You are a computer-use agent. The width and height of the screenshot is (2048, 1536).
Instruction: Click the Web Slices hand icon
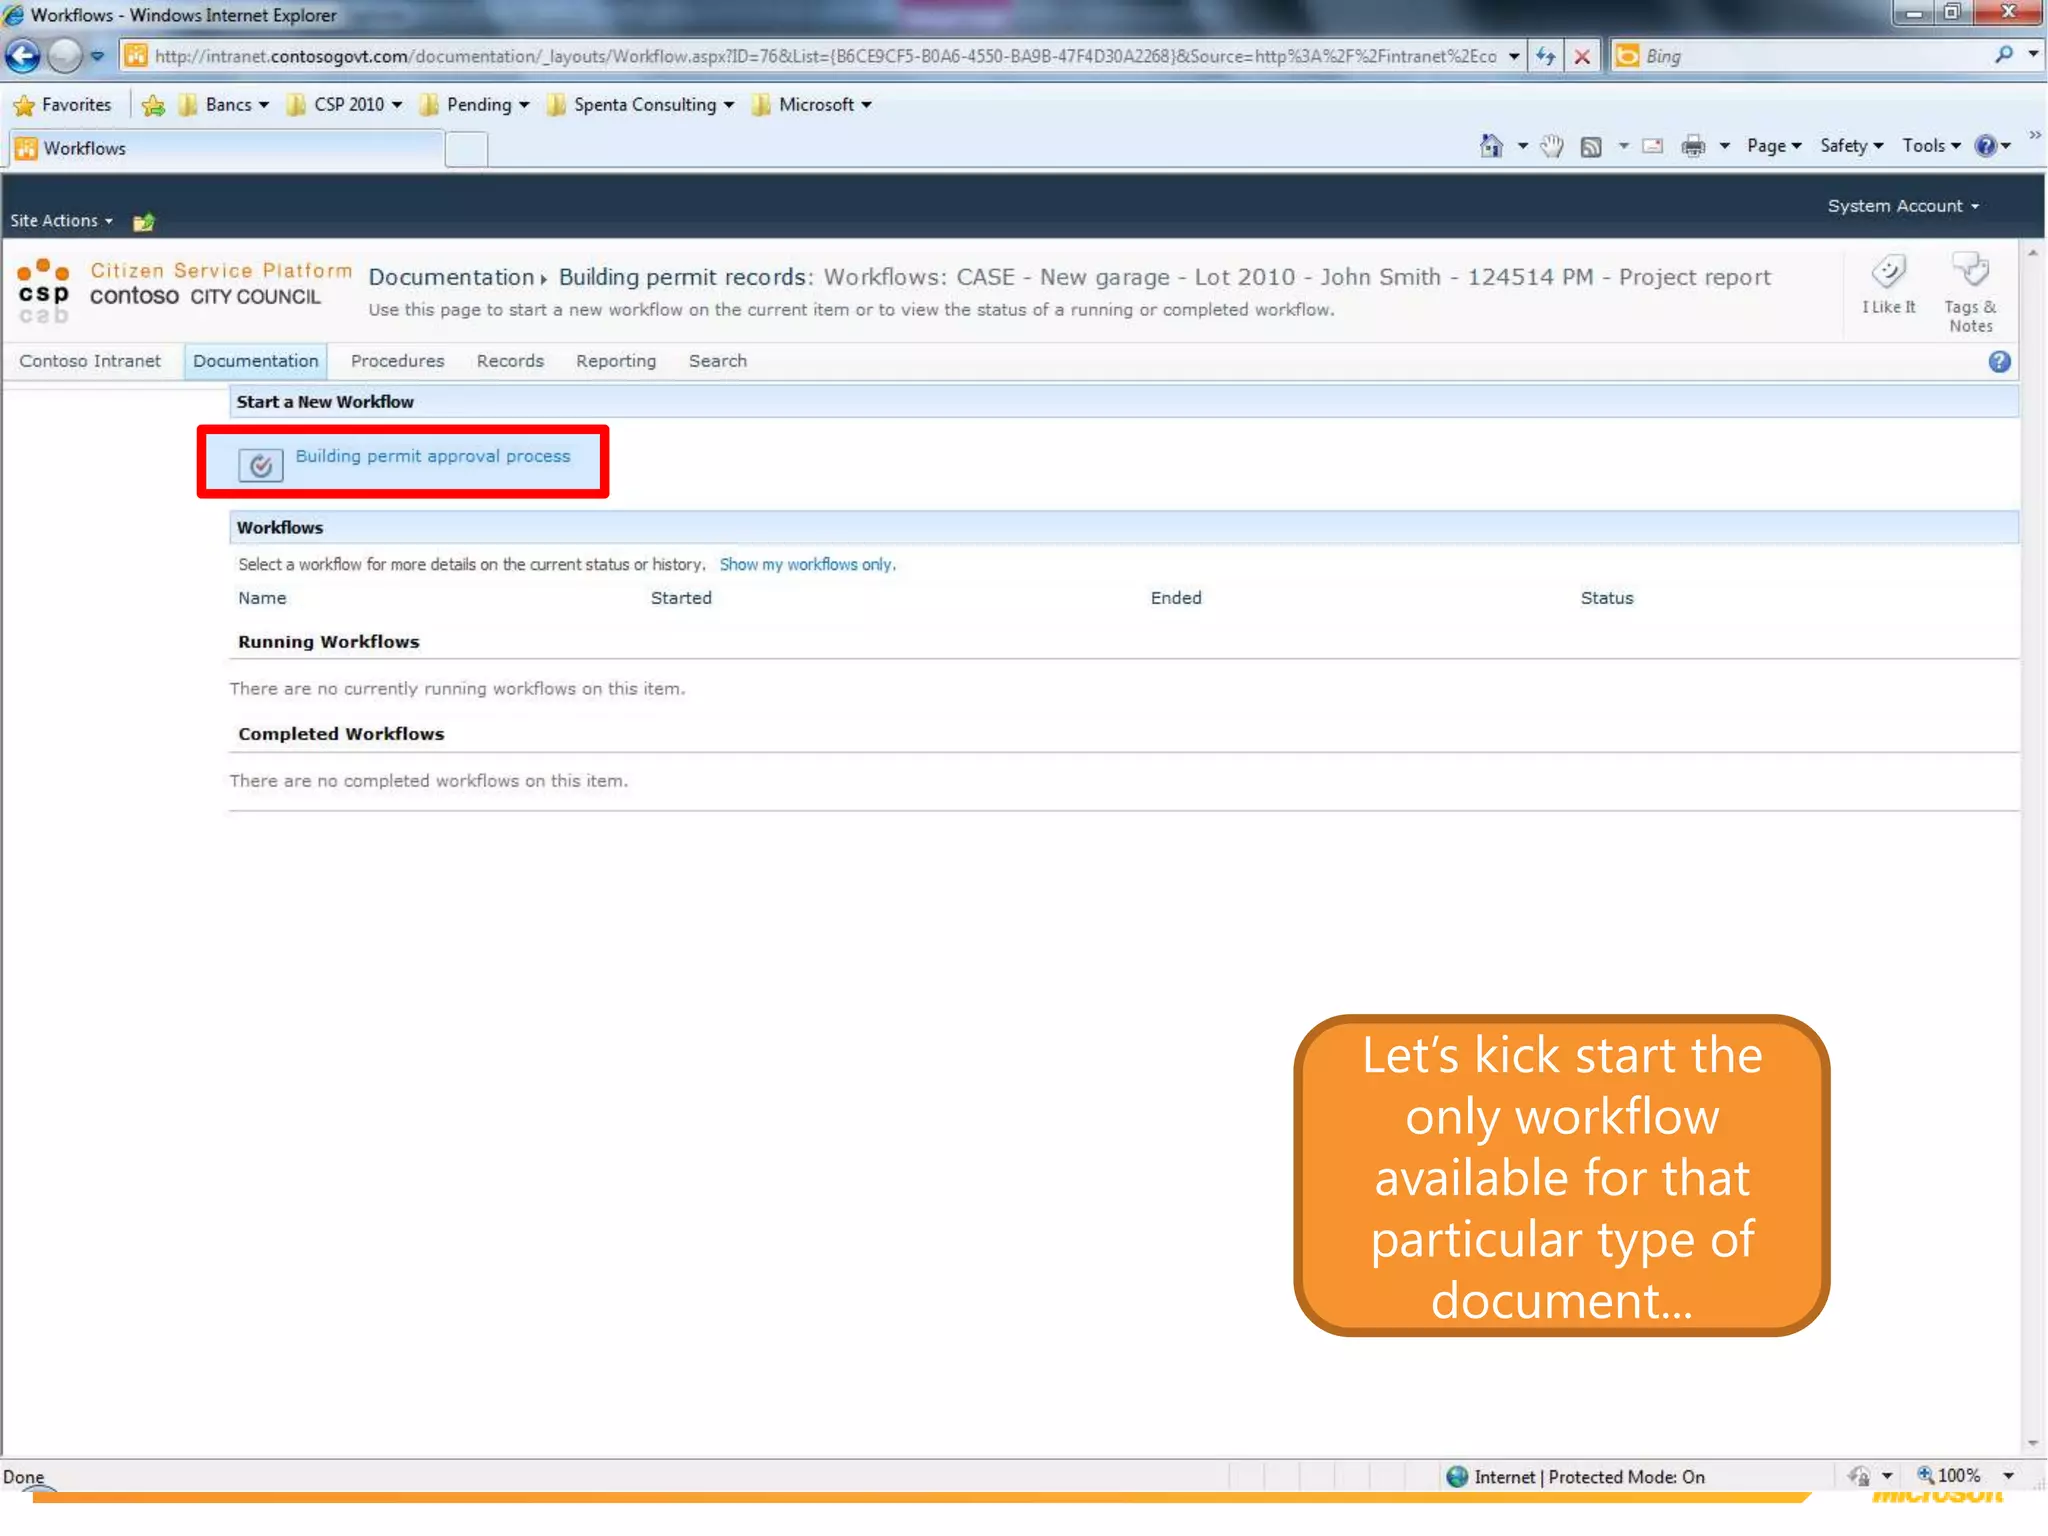pos(1551,146)
